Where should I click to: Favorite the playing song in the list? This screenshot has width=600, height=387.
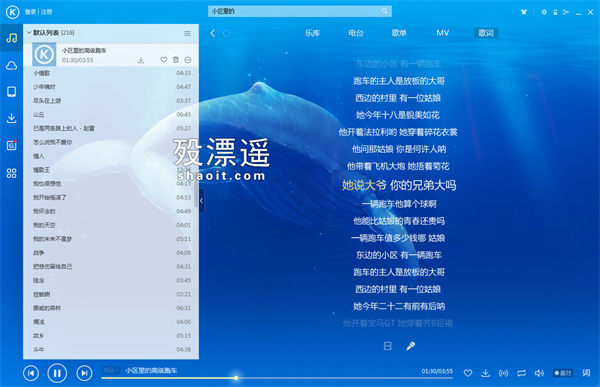pyautogui.click(x=163, y=60)
